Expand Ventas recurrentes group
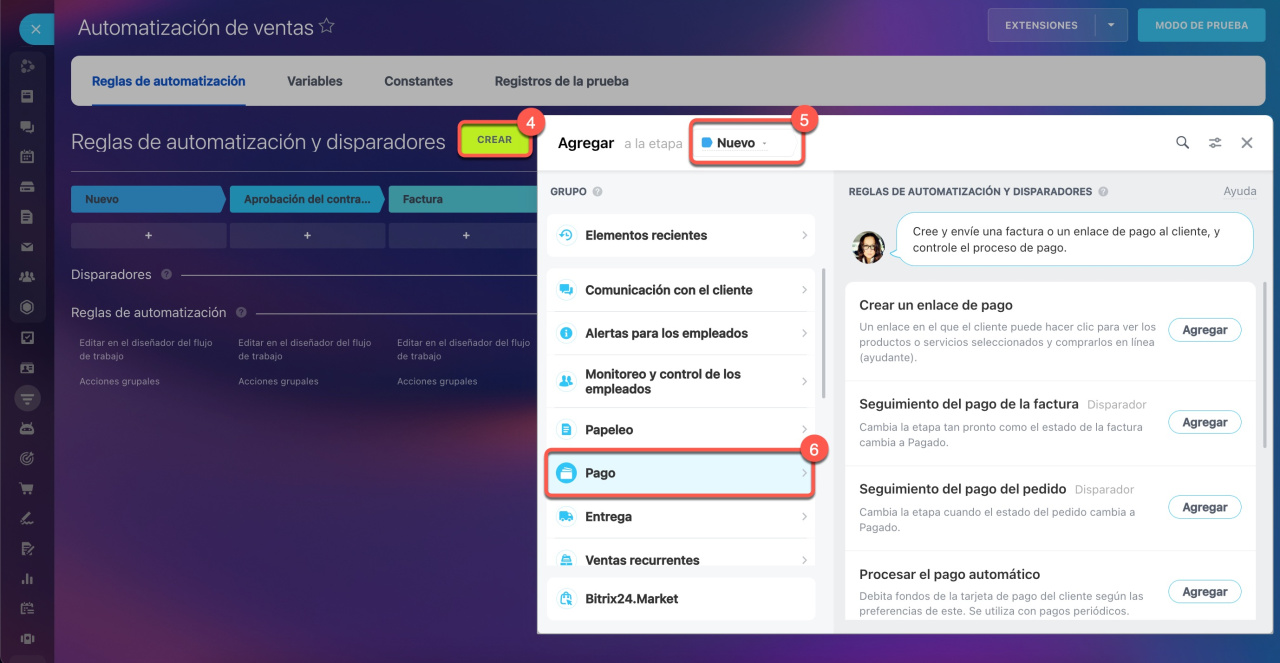1280x663 pixels. (x=681, y=559)
